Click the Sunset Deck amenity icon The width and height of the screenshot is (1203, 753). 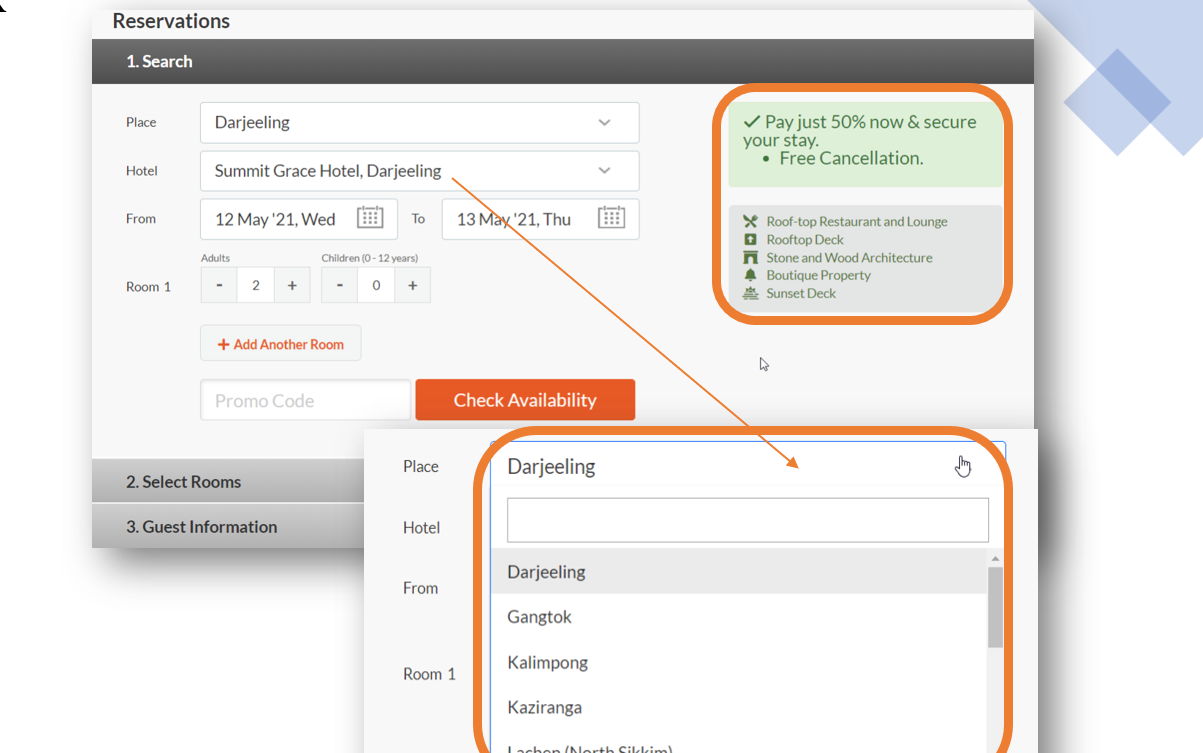[x=751, y=293]
